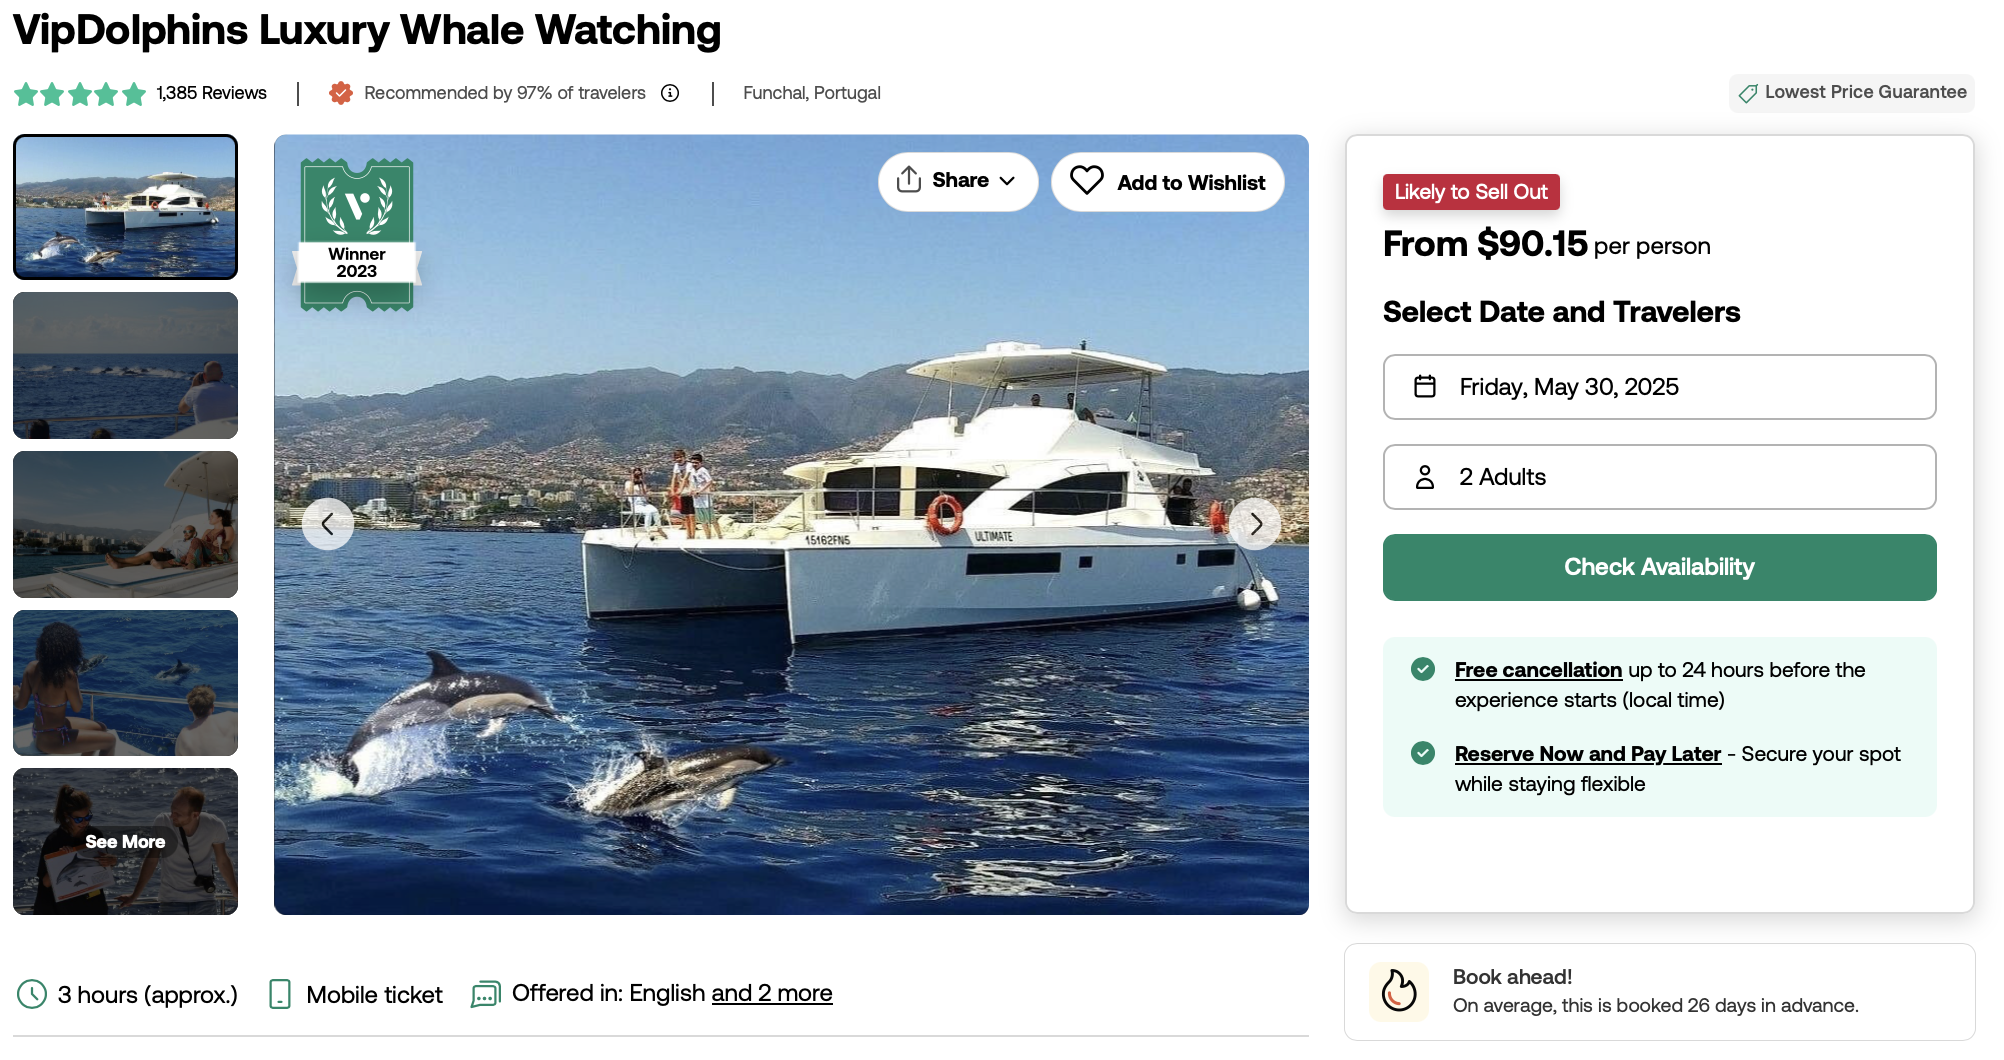
Task: Click the Winner 2023 award badge
Action: coord(357,235)
